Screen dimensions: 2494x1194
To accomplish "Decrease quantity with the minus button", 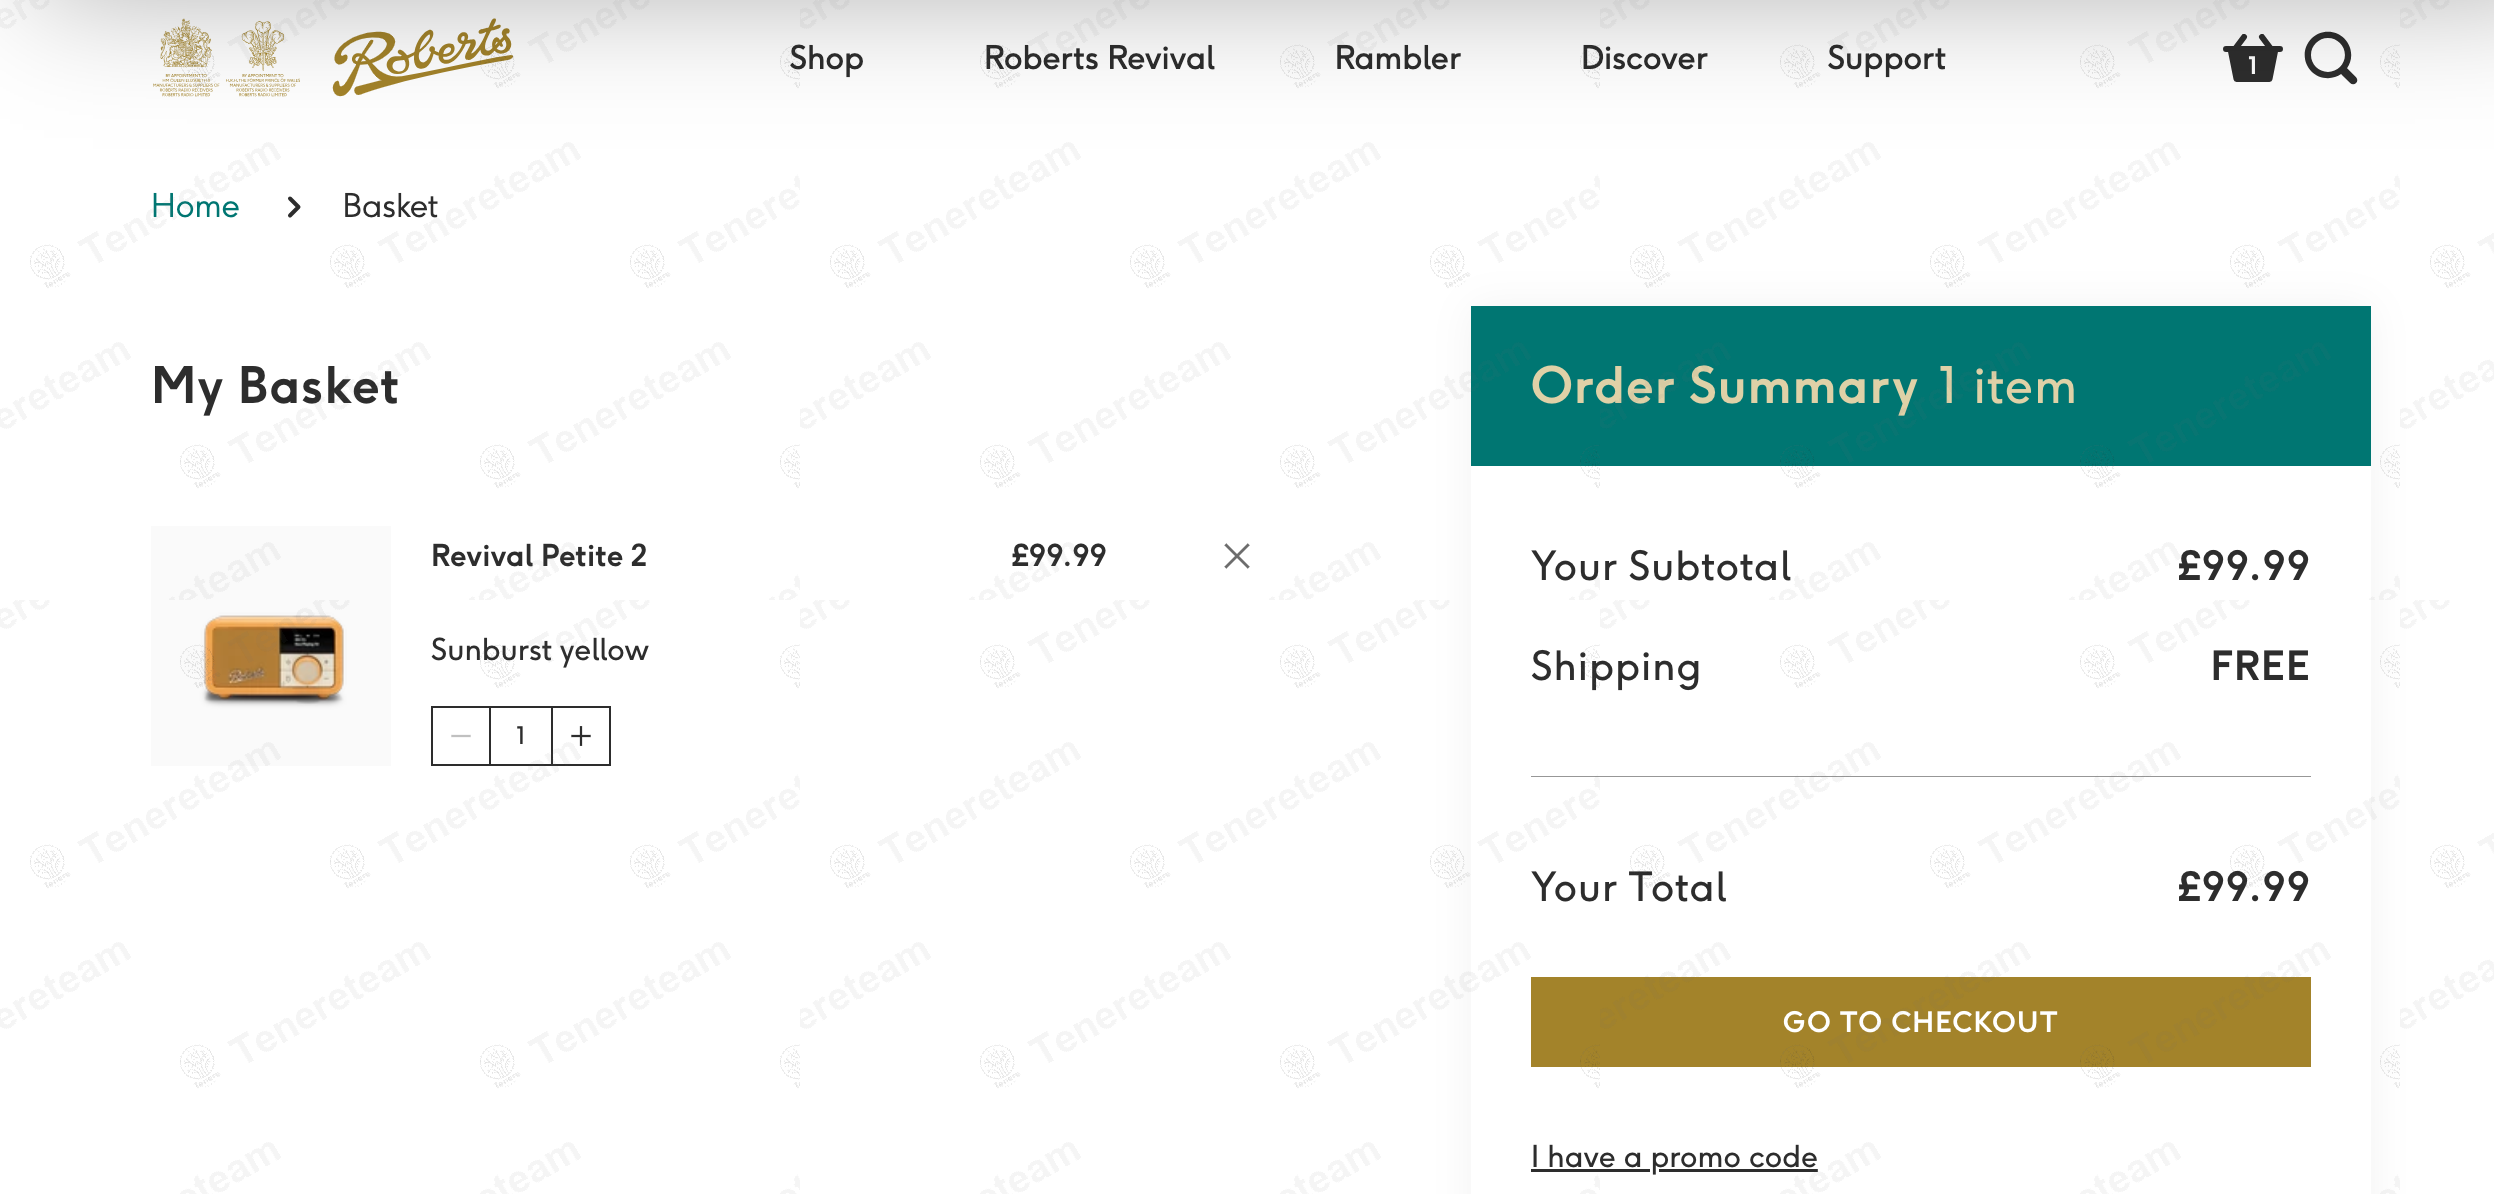I will (x=461, y=736).
